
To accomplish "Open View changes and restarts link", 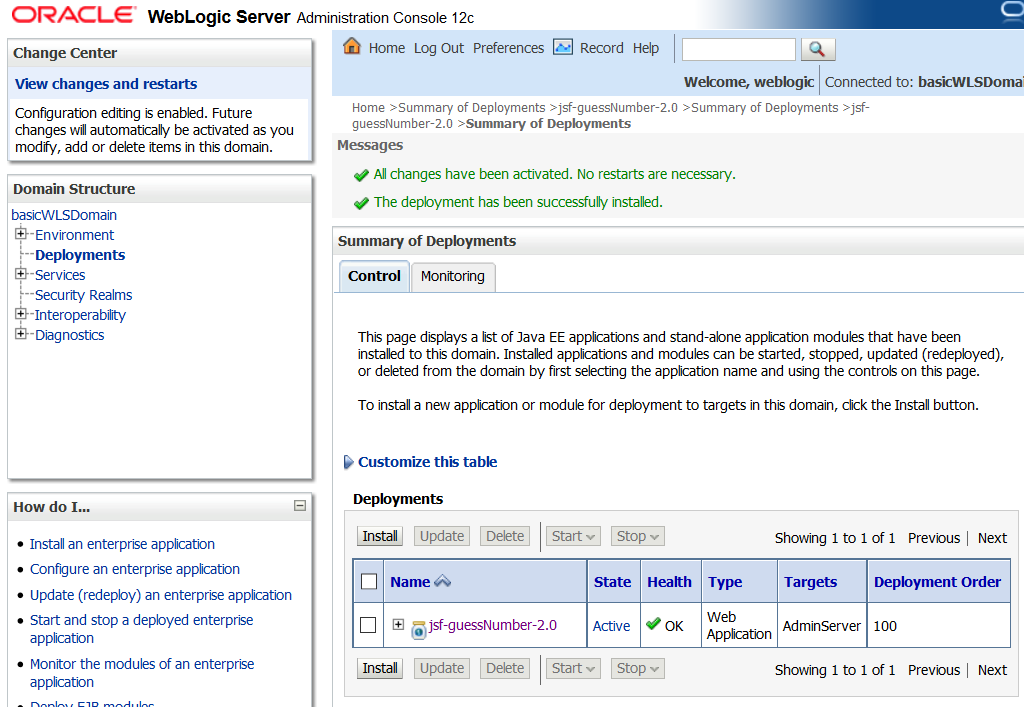I will [106, 84].
